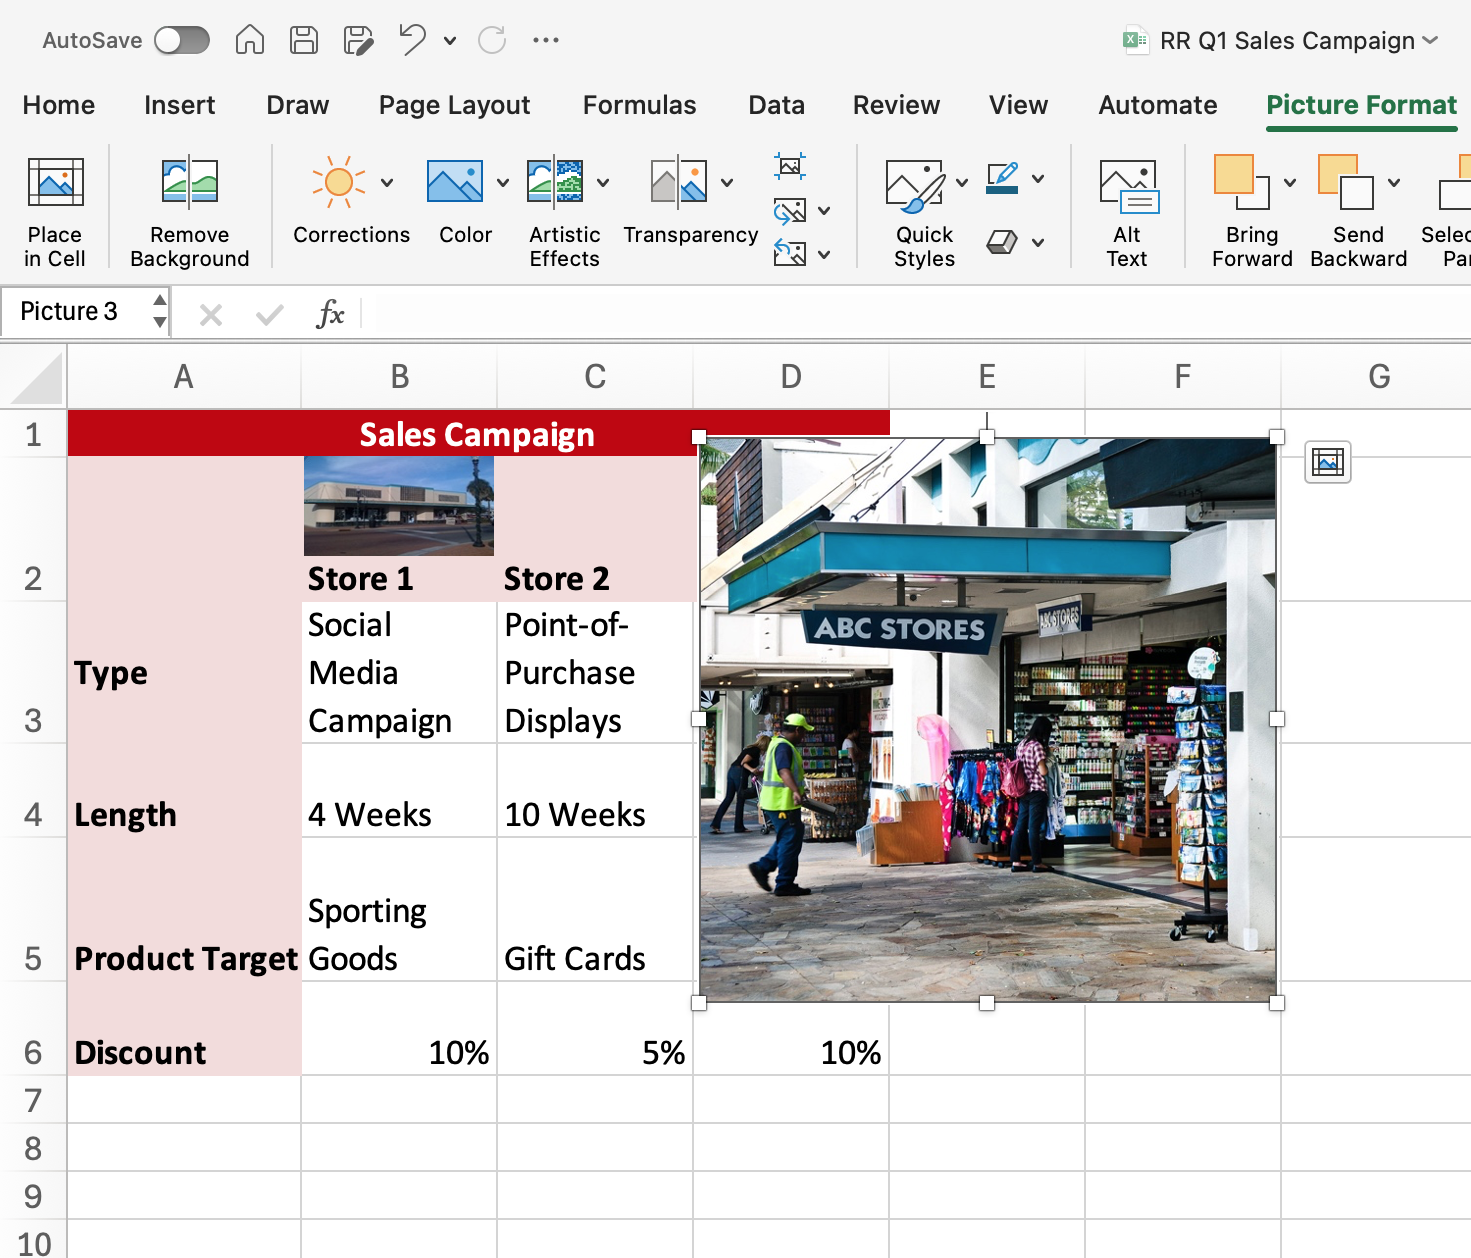Expand the Color dropdown arrow
The image size is (1471, 1258).
click(x=503, y=183)
